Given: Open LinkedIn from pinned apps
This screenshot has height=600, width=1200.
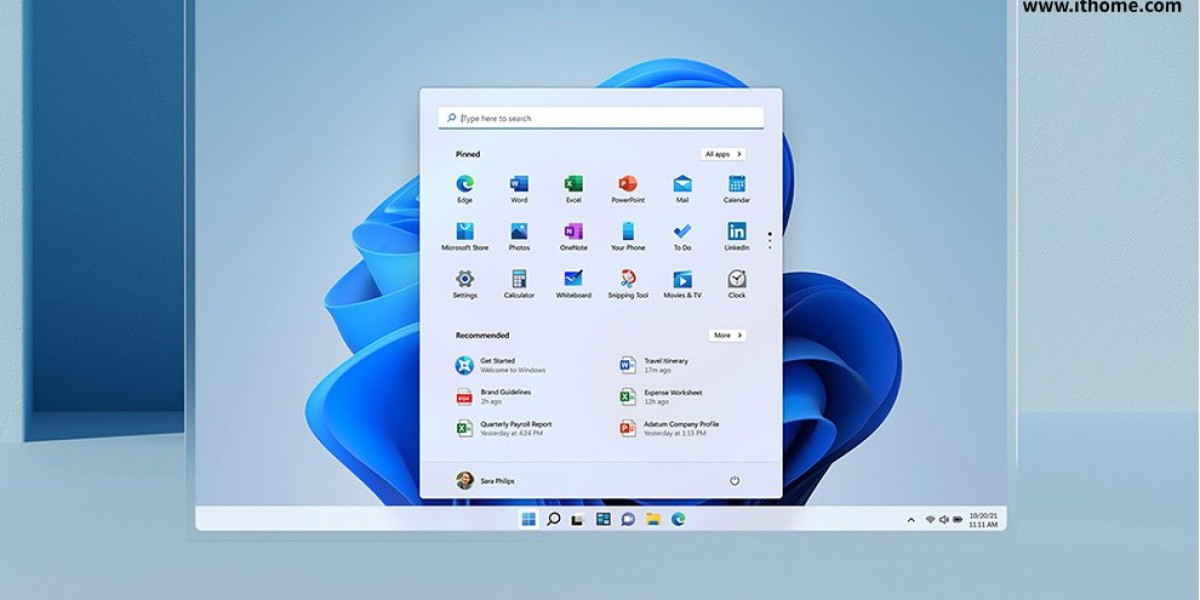Looking at the screenshot, I should [737, 233].
